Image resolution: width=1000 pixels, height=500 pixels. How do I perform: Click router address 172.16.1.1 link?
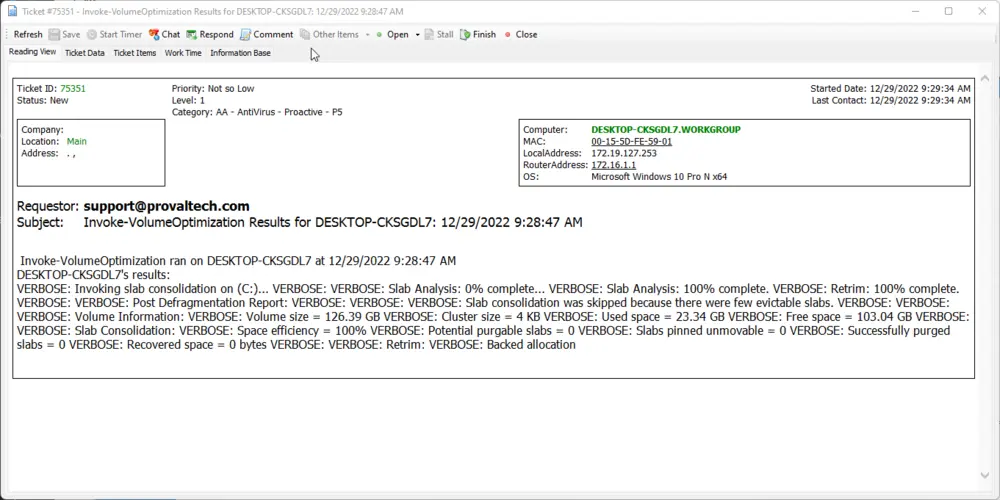[x=614, y=165]
